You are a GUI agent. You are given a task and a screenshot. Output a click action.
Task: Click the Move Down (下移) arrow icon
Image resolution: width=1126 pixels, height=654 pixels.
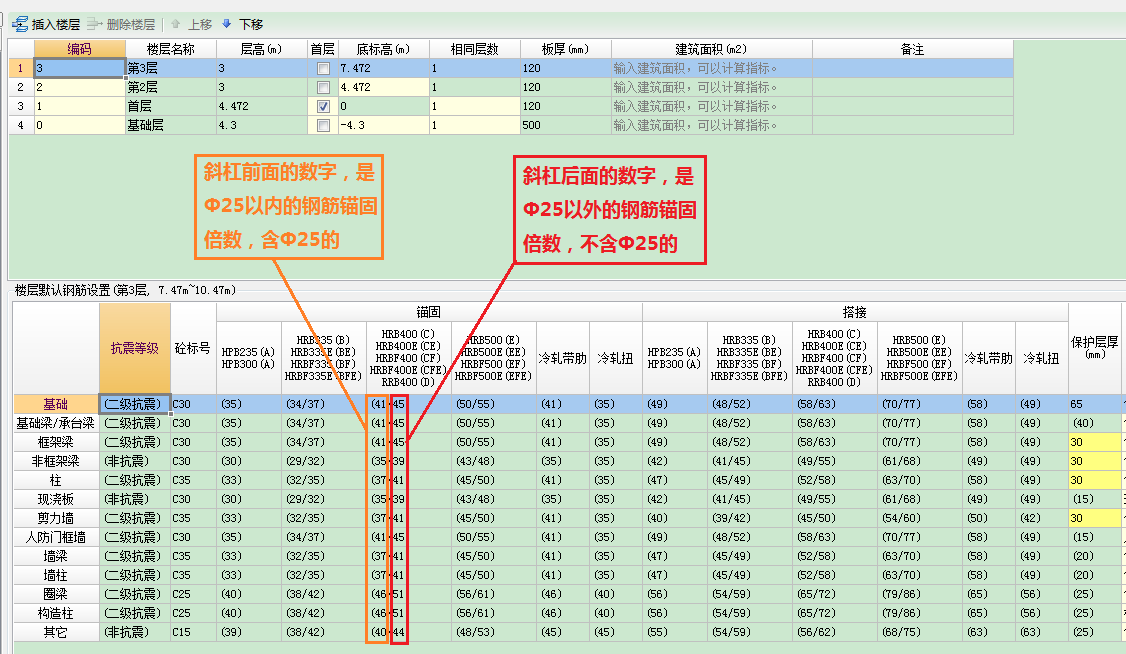(x=227, y=24)
